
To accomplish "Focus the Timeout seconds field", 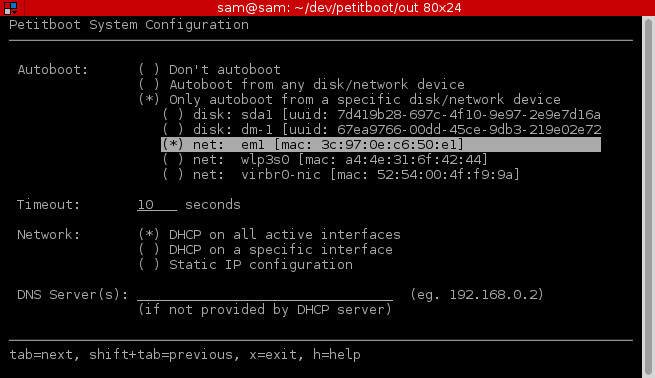I will click(x=157, y=205).
